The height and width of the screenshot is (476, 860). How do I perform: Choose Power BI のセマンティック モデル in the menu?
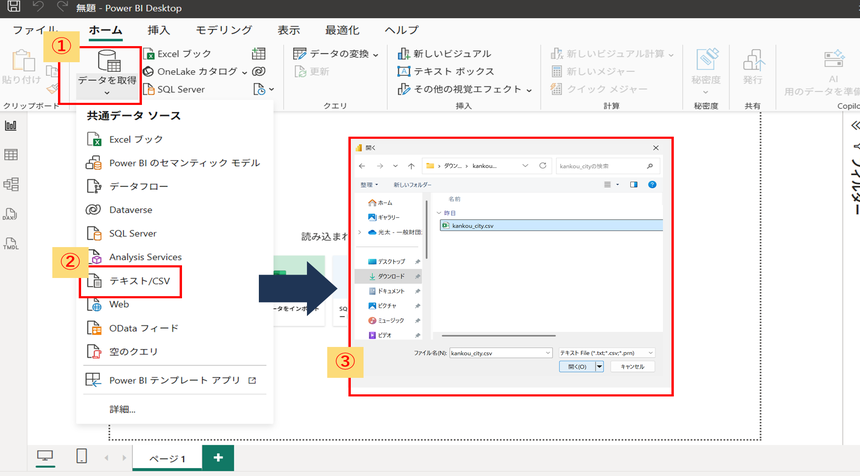click(x=174, y=163)
